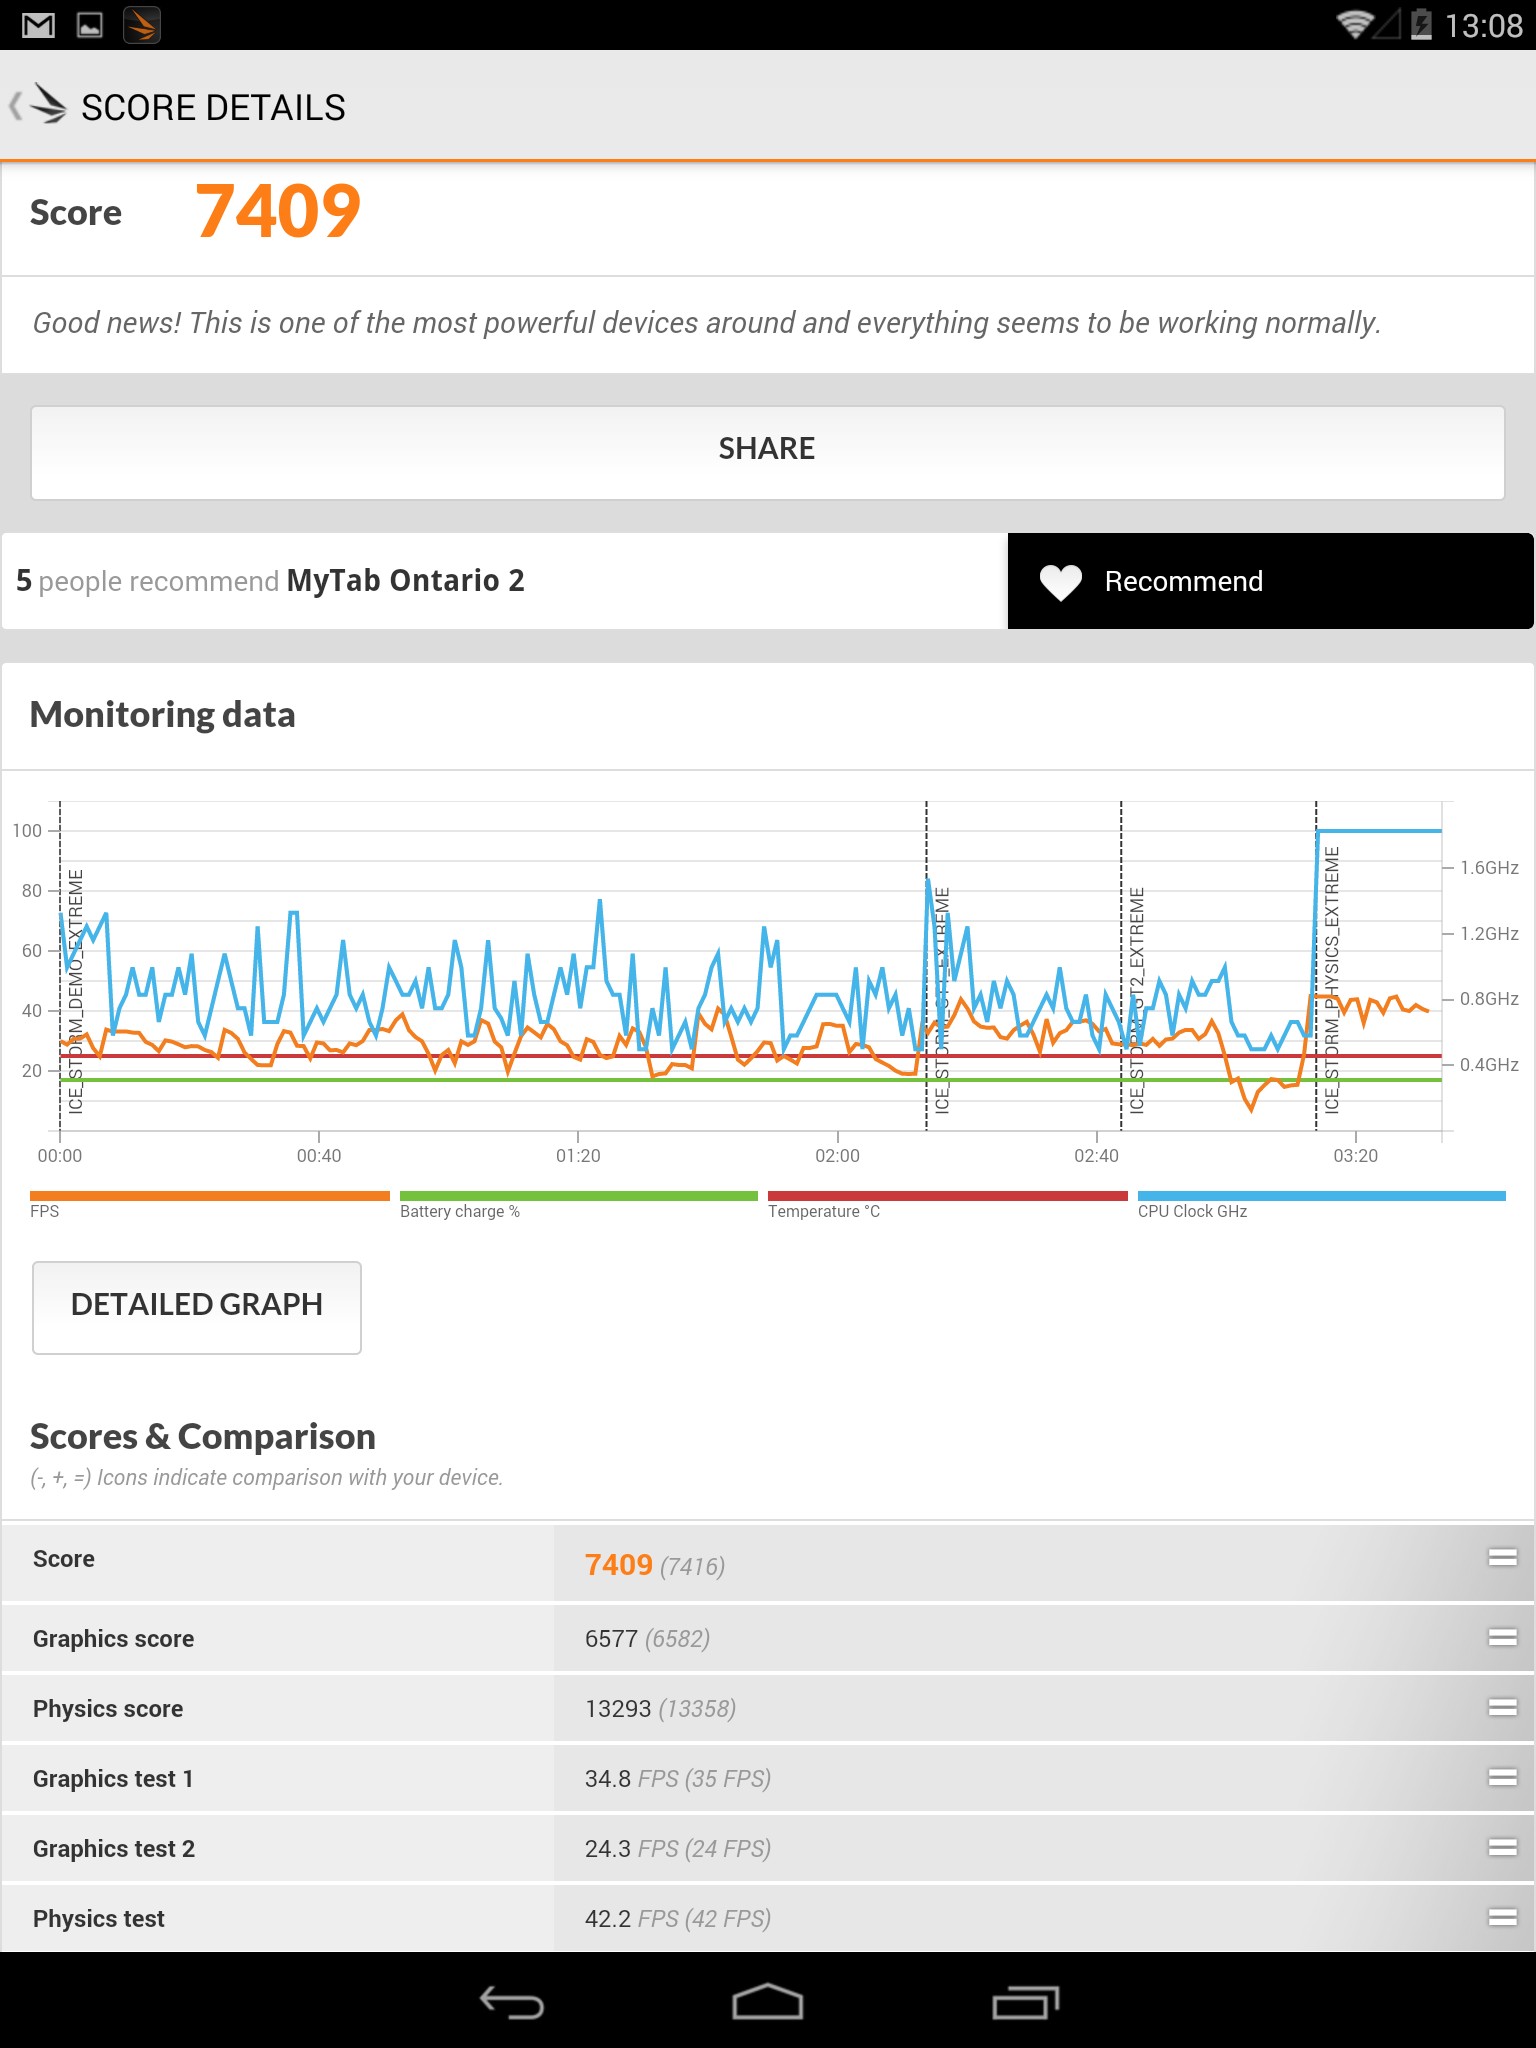Tap the ICE_STORM_PHYSICS_EXTREME marker on graph
Screen dimensions: 1536x2048
click(1331, 980)
